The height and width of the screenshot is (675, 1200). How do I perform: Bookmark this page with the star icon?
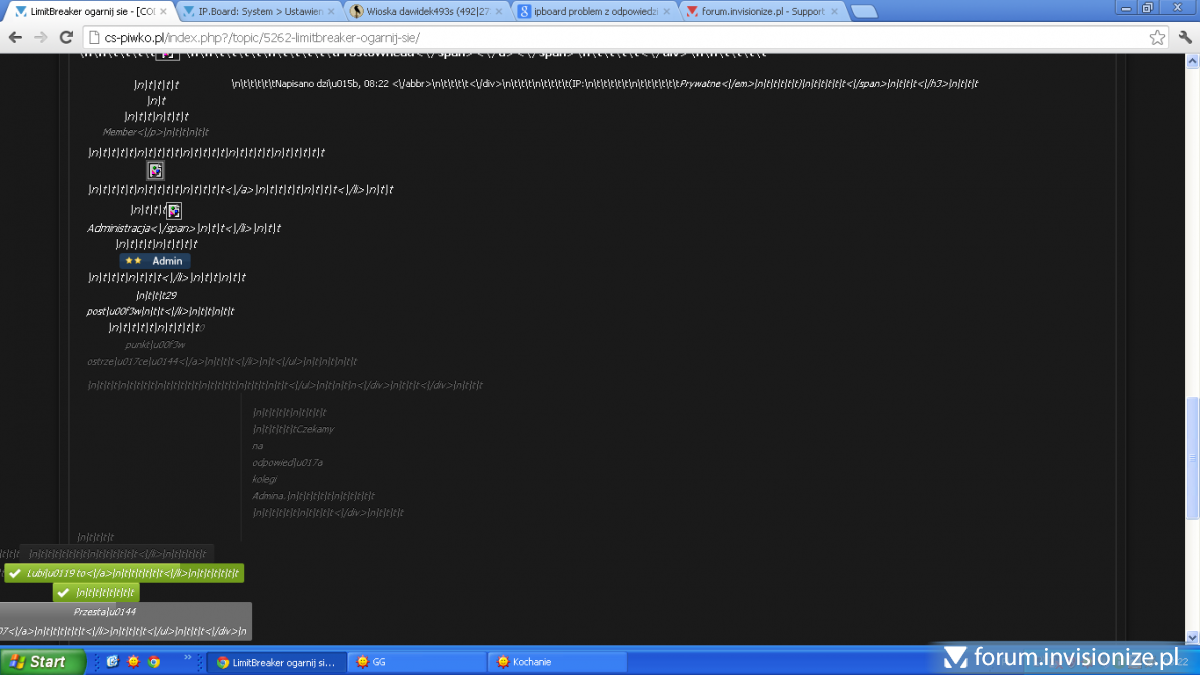click(x=1157, y=37)
